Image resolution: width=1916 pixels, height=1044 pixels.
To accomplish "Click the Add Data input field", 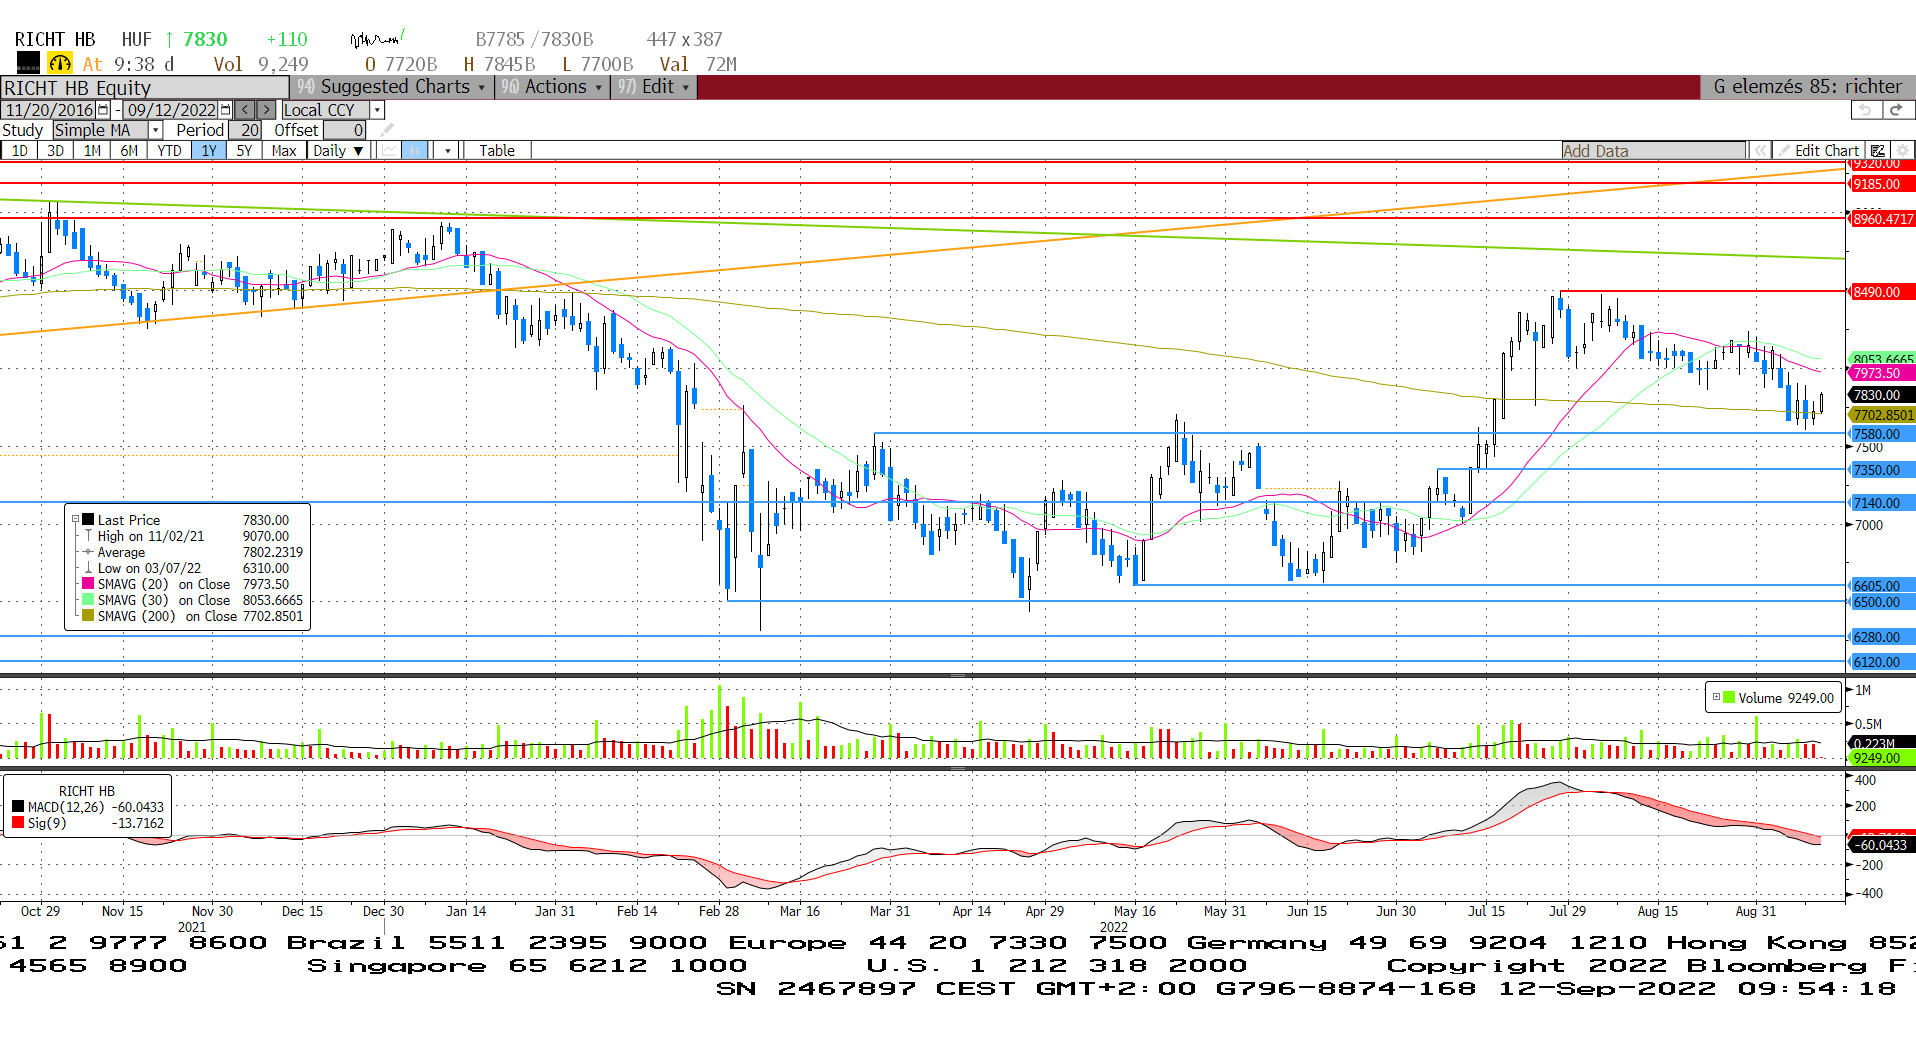I will tap(1654, 151).
